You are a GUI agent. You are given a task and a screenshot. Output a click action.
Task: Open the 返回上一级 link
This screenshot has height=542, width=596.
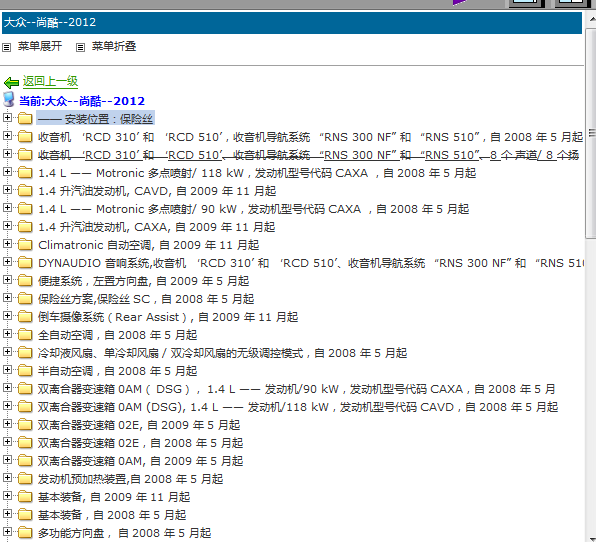[x=50, y=81]
